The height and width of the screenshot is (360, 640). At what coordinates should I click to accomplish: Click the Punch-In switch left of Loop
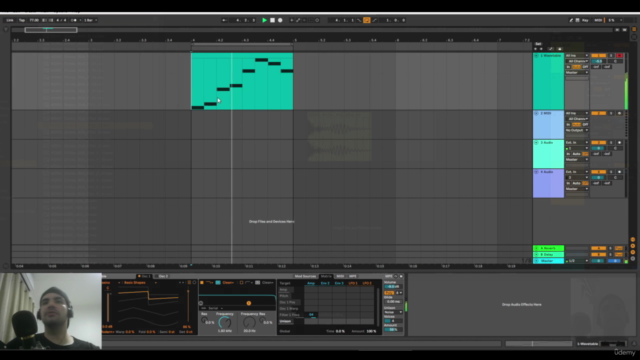[x=359, y=20]
